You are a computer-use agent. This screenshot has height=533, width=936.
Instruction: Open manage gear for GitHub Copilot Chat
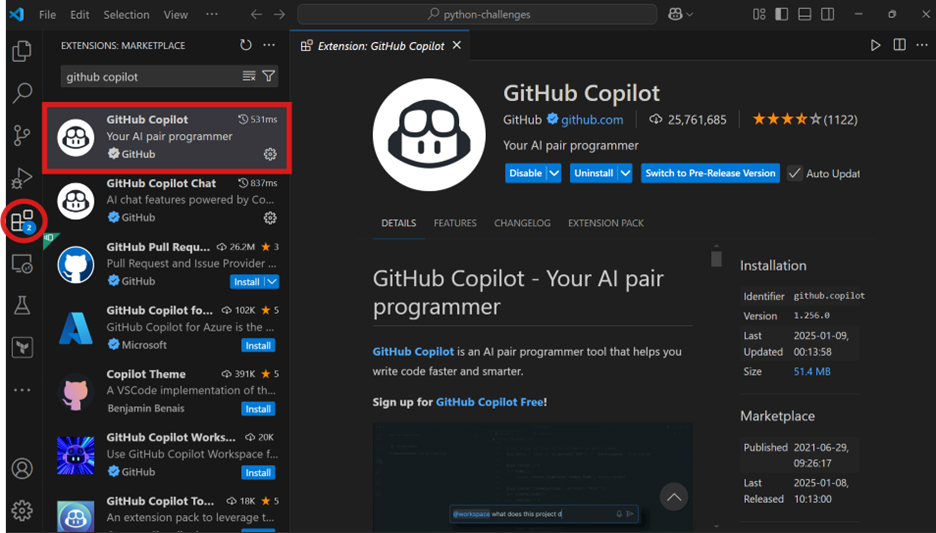pyautogui.click(x=270, y=218)
